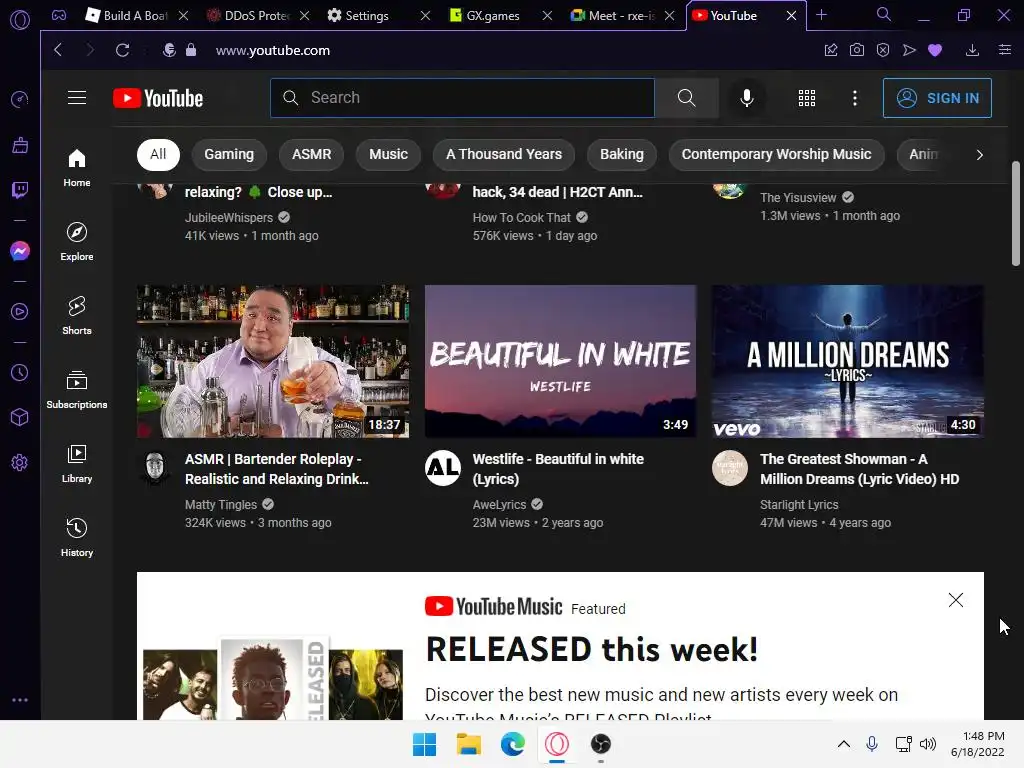Take a snapshot with camera icon
The width and height of the screenshot is (1024, 768).
coord(857,50)
